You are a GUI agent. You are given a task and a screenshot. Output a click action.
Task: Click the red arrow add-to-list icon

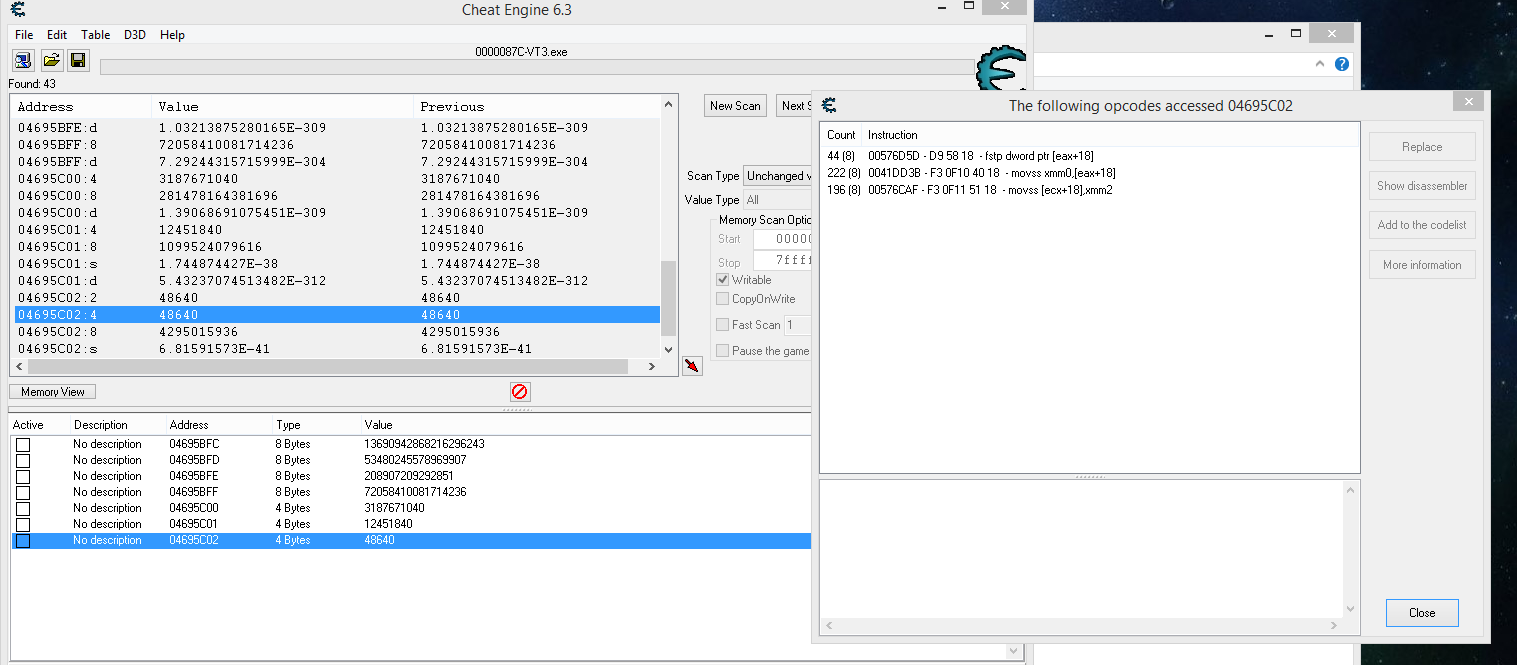coord(692,366)
